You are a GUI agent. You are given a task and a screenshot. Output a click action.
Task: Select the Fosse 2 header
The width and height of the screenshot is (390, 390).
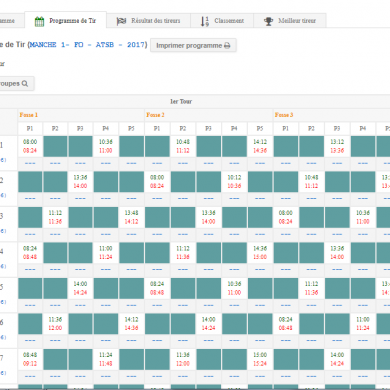pyautogui.click(x=155, y=115)
